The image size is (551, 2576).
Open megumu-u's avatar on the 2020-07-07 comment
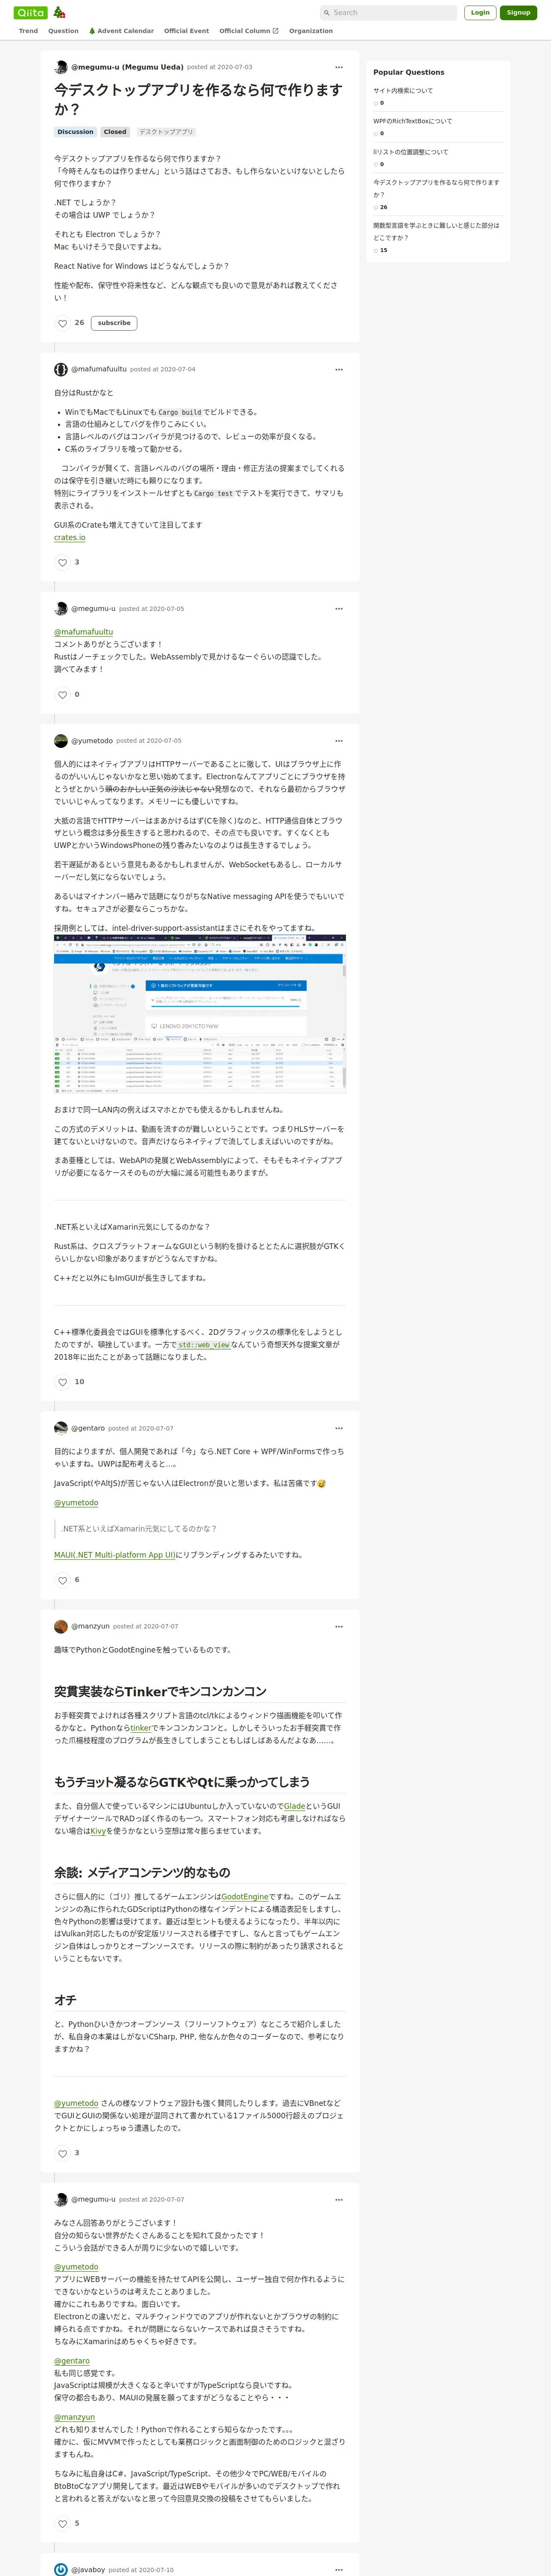[x=61, y=2199]
